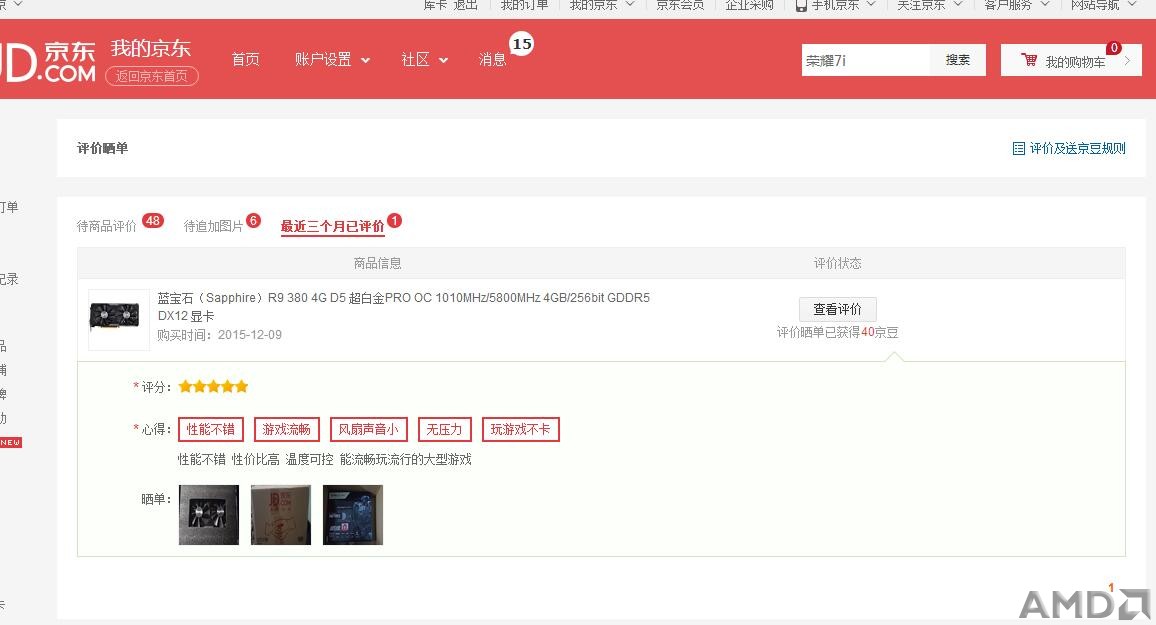The height and width of the screenshot is (625, 1156).
Task: Click 返回京东首页 button
Action: 152,76
